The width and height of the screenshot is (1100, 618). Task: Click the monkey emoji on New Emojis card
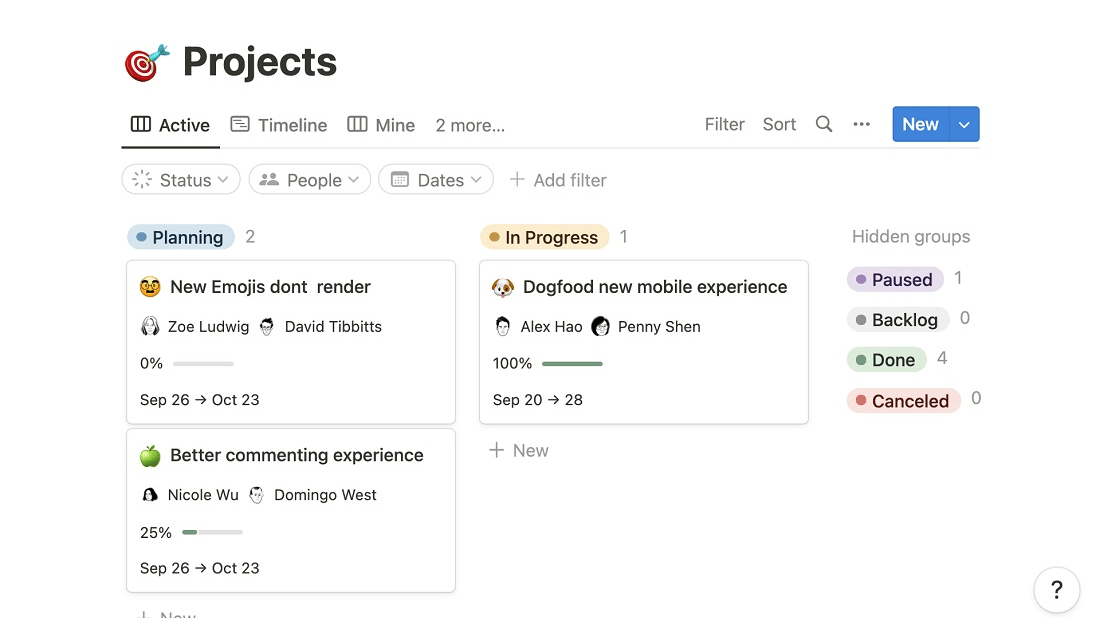(149, 286)
